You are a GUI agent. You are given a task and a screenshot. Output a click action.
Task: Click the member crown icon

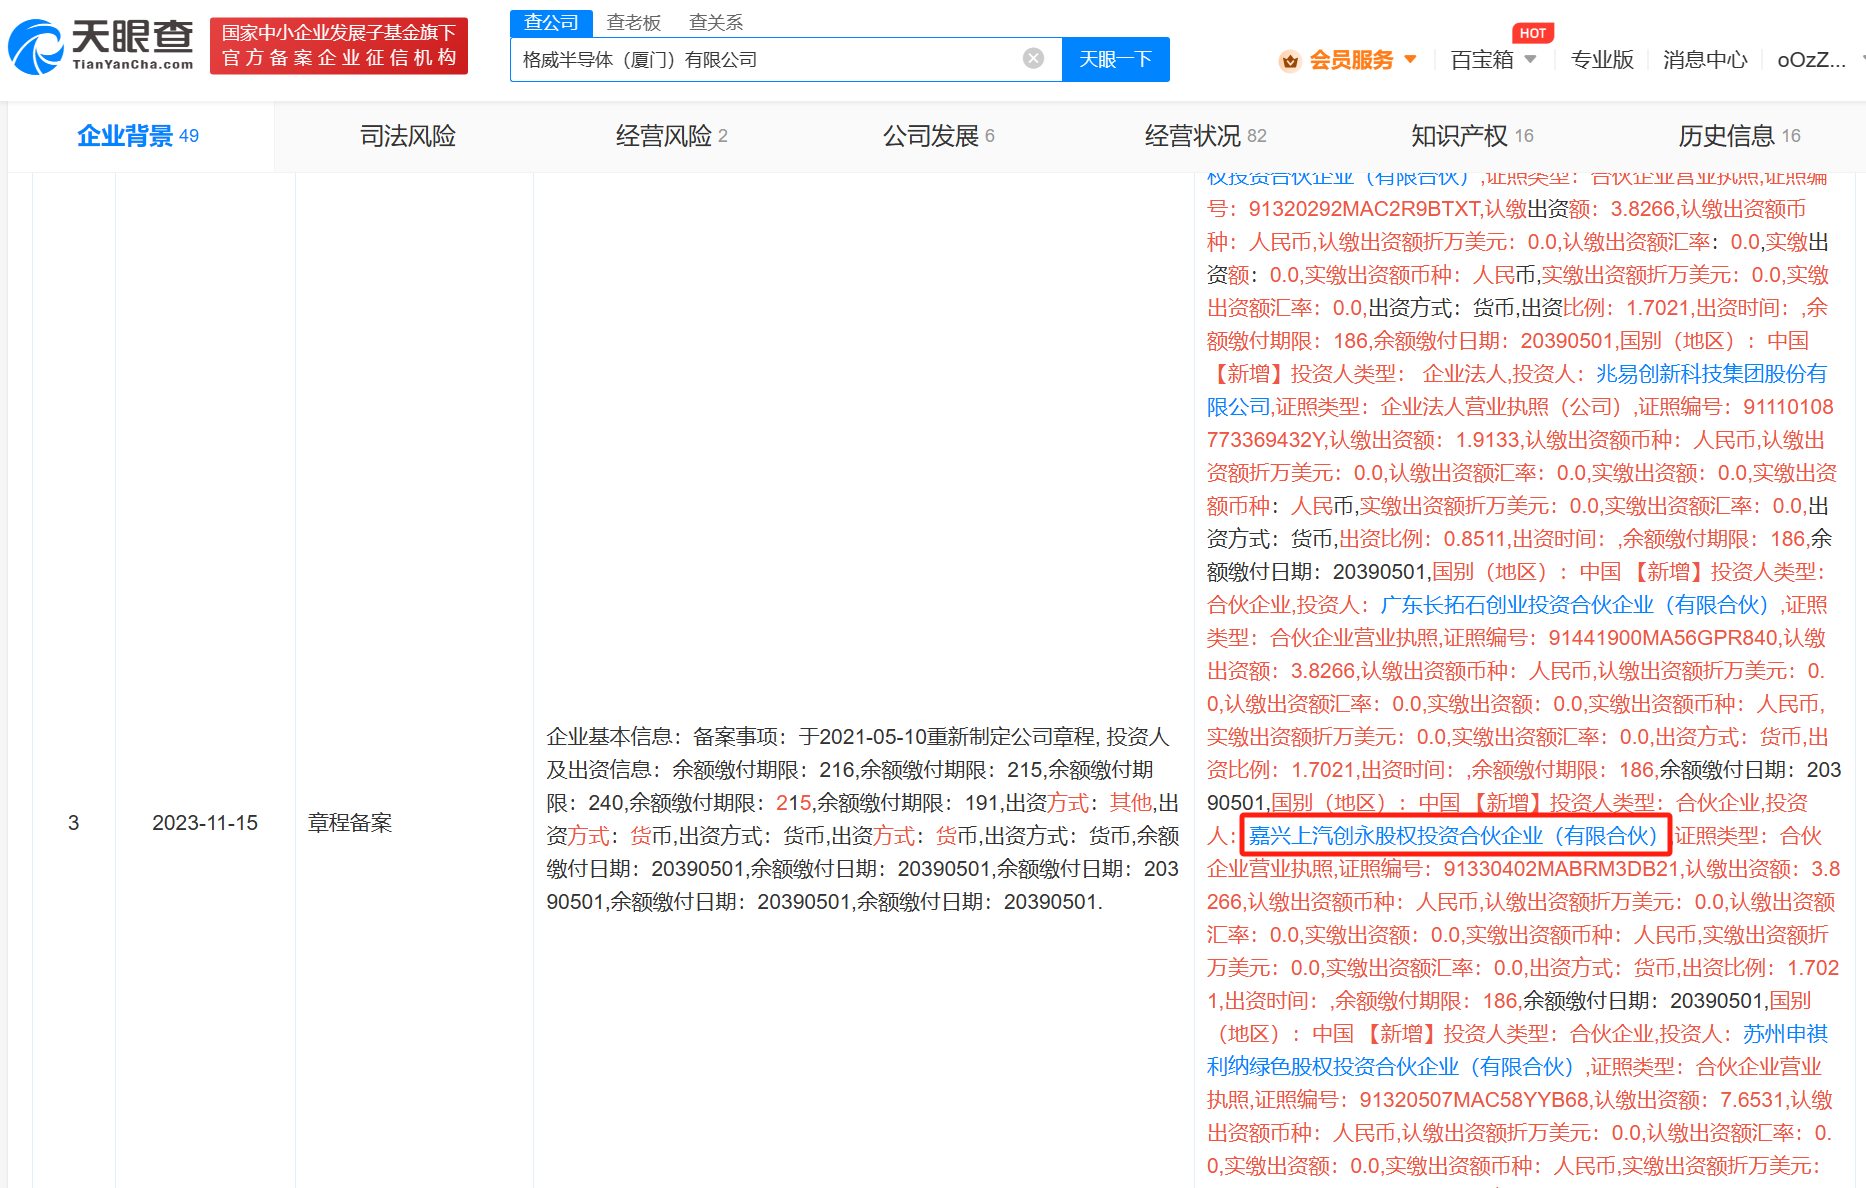click(1289, 61)
